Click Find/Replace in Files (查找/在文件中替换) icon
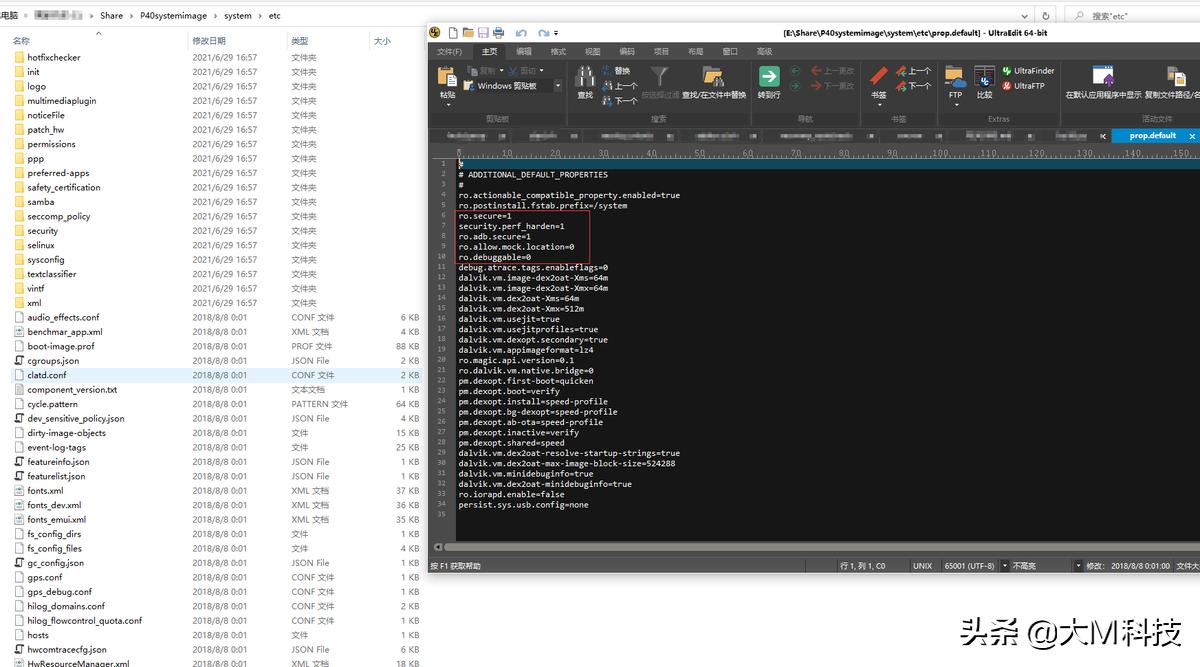The image size is (1200, 667). [x=713, y=80]
